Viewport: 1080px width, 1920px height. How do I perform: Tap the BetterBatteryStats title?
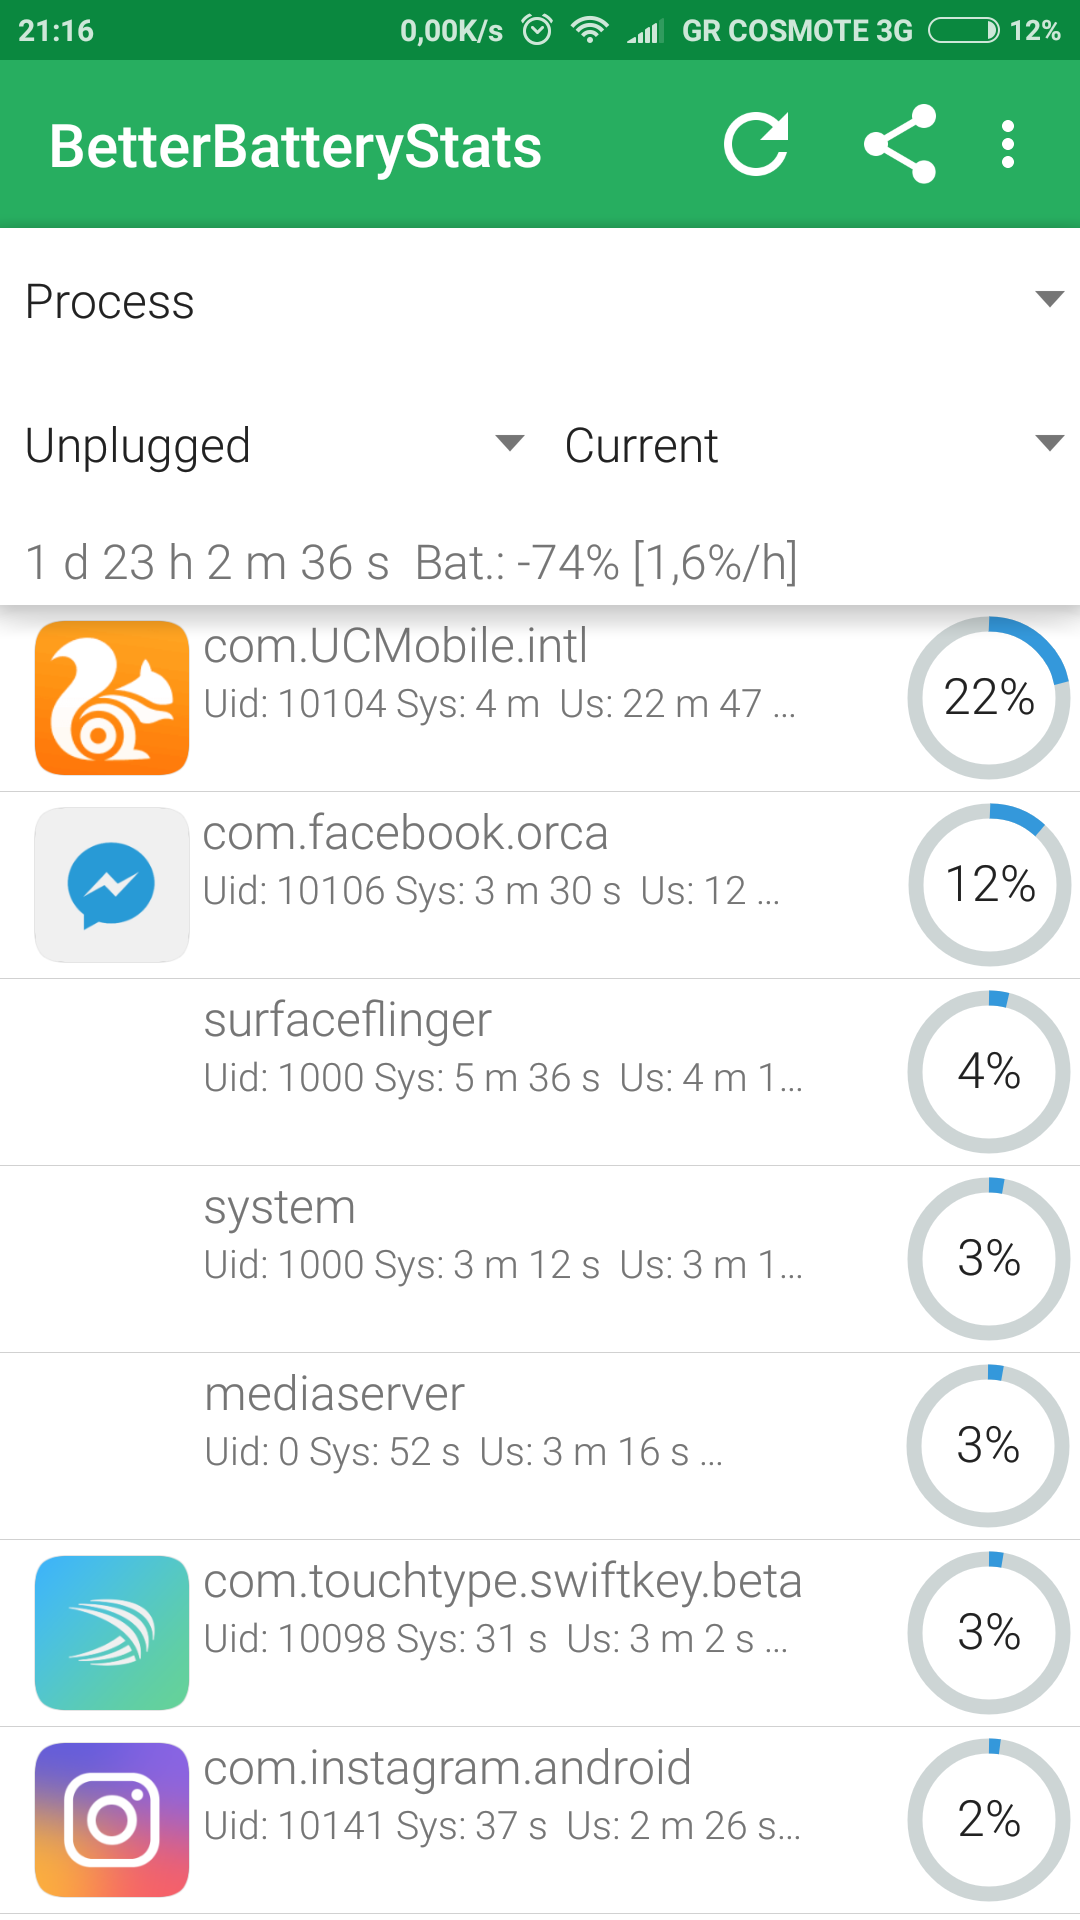pos(295,147)
